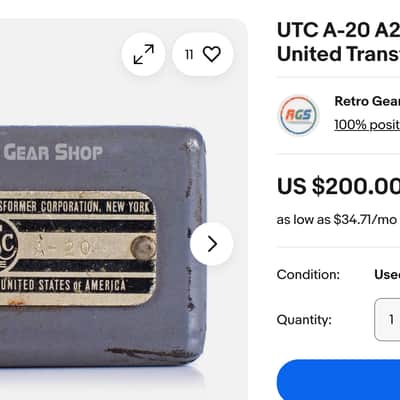This screenshot has width=400, height=400.
Task: Select the UTC A-20 listing title
Action: tap(338, 42)
